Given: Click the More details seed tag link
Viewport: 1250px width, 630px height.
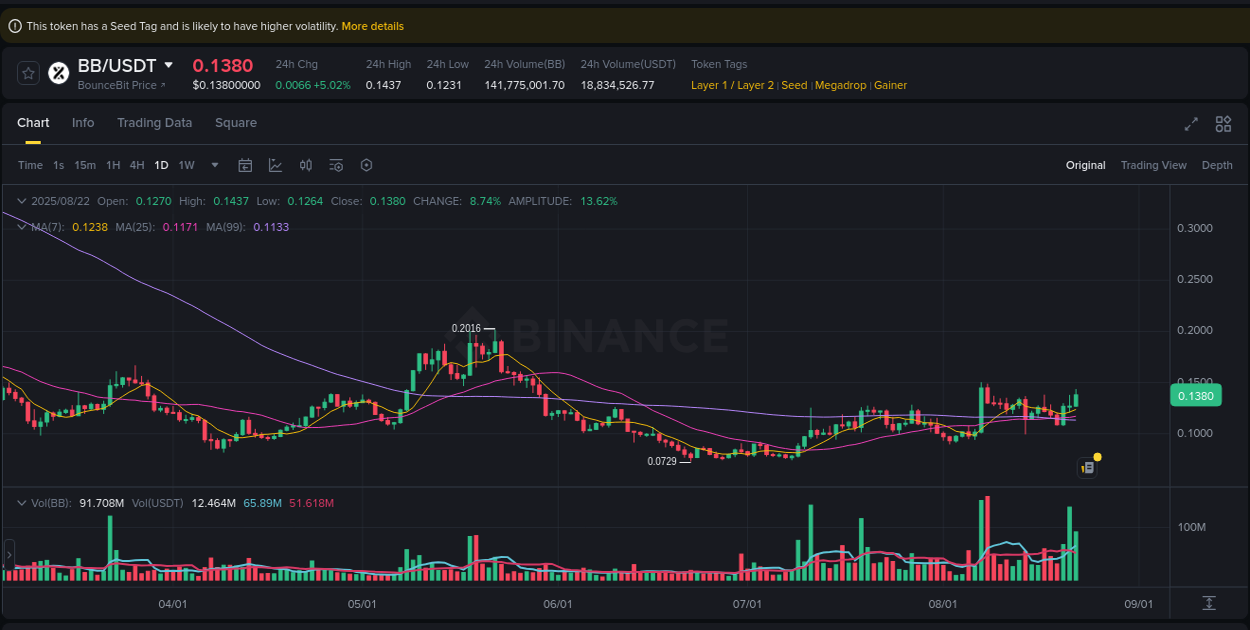Looking at the screenshot, I should point(372,26).
